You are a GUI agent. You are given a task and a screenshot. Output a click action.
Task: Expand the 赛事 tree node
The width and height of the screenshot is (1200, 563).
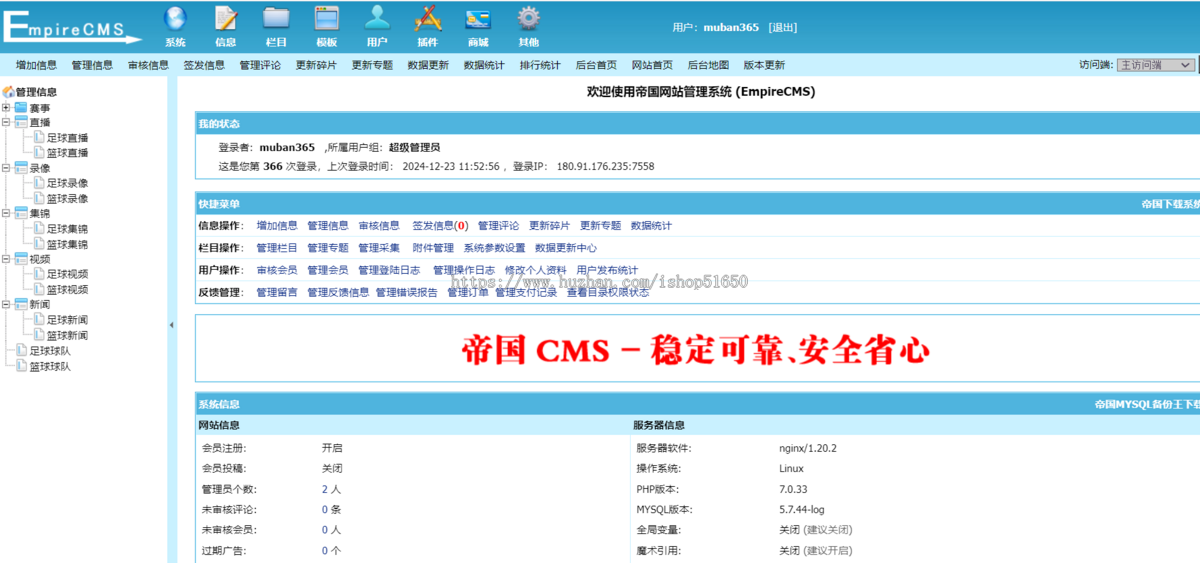(x=7, y=108)
